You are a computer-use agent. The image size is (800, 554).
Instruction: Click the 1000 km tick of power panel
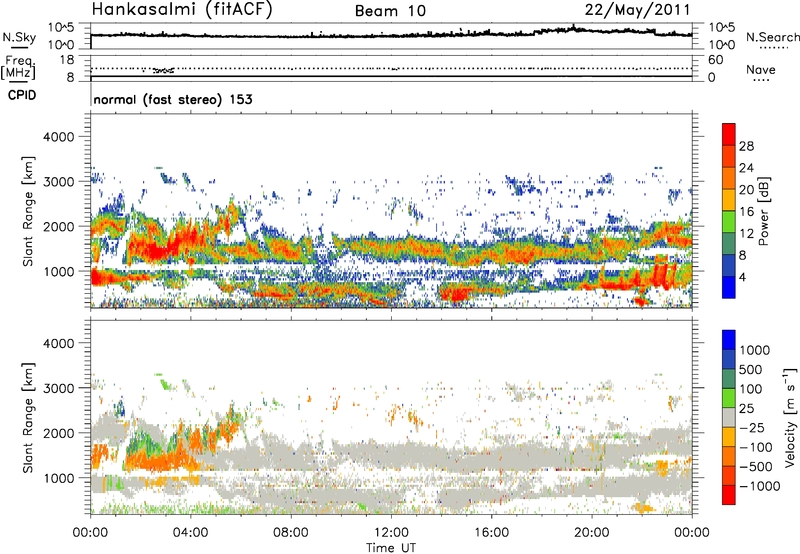pyautogui.click(x=58, y=271)
